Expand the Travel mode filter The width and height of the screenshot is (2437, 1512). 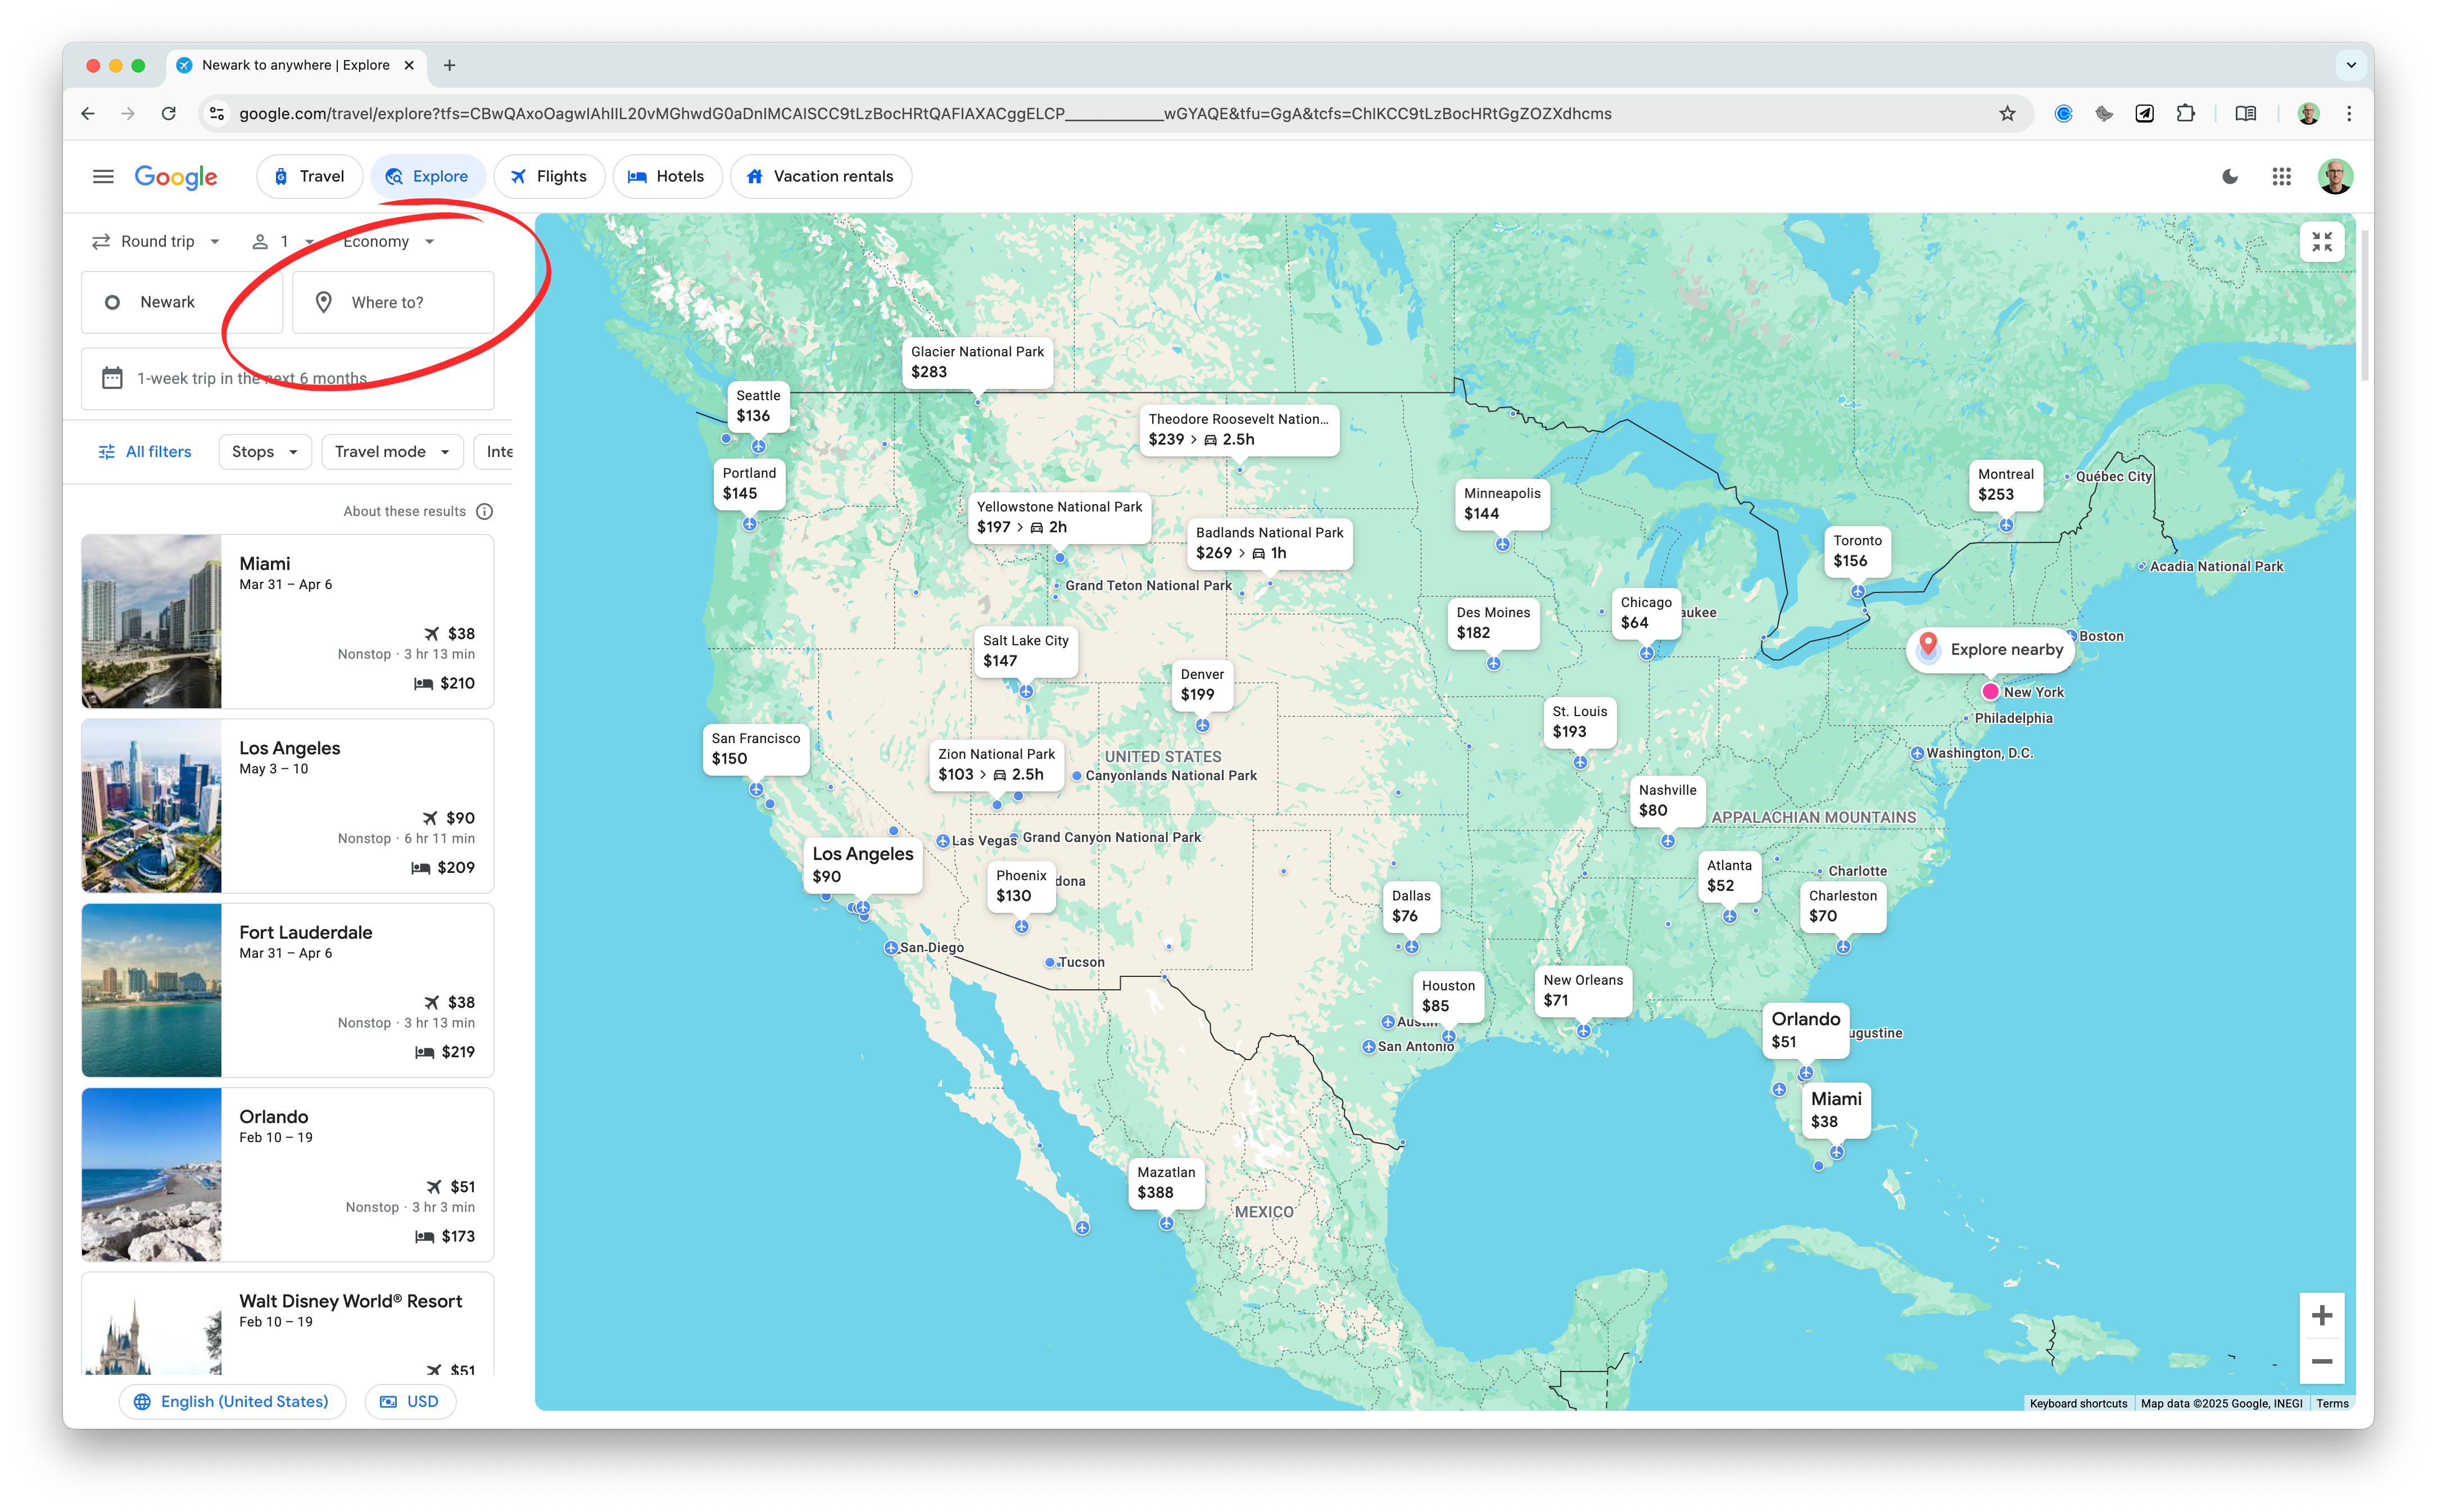(x=392, y=452)
